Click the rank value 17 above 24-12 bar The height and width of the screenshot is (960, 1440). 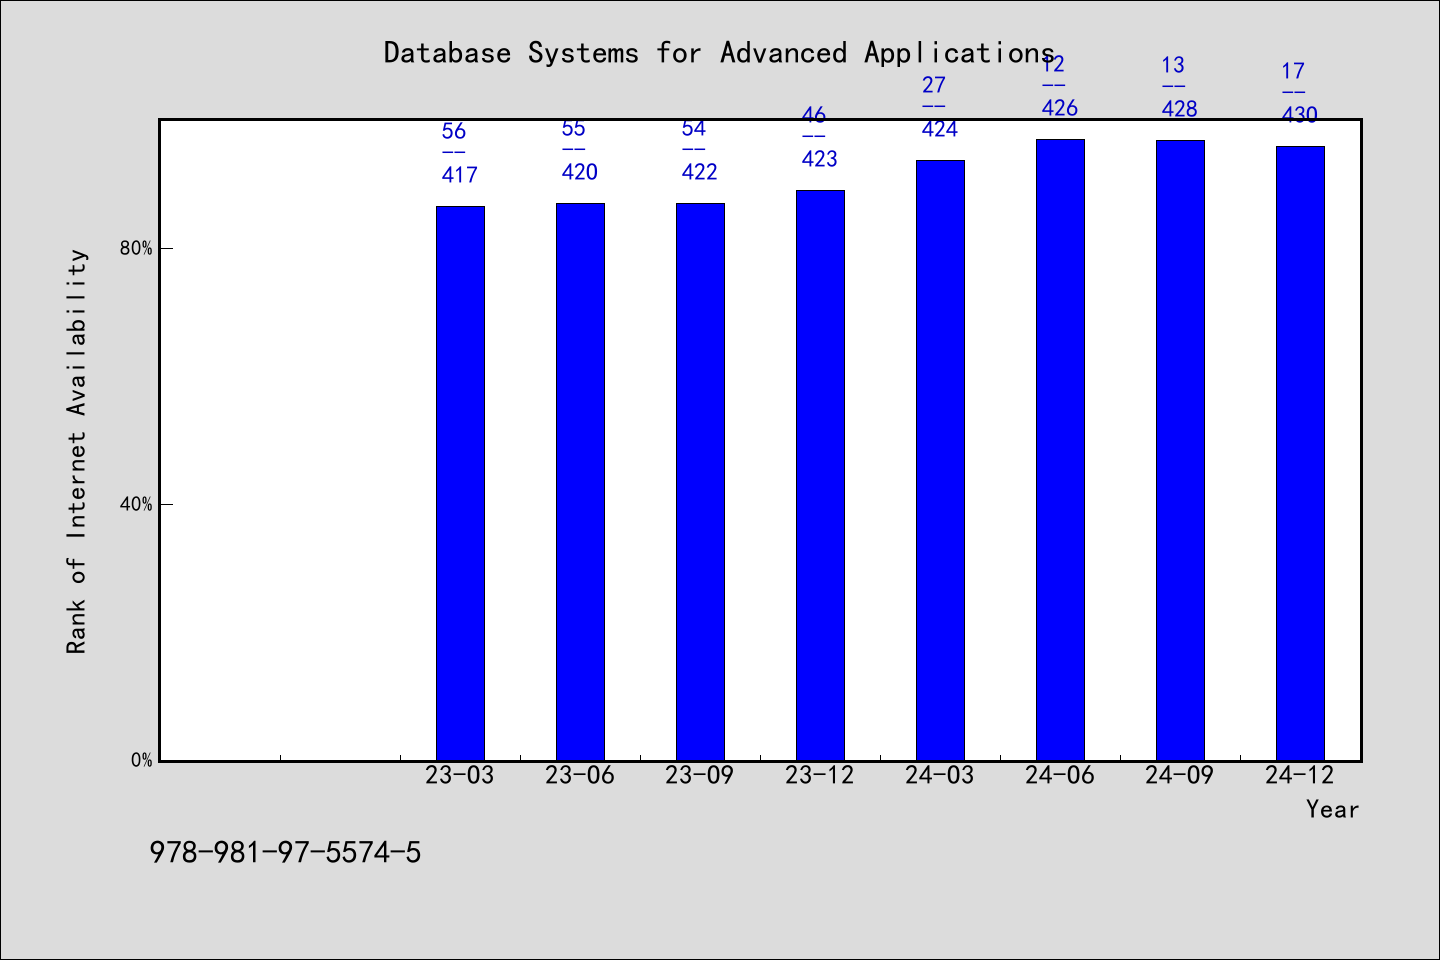1294,71
